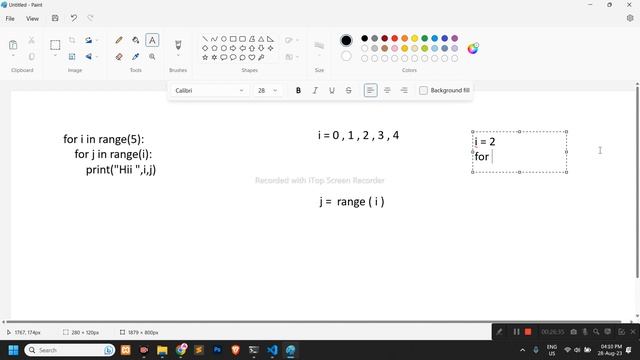Click the ENG US language indicator
Viewport: 640px width, 360px height.
[552, 350]
